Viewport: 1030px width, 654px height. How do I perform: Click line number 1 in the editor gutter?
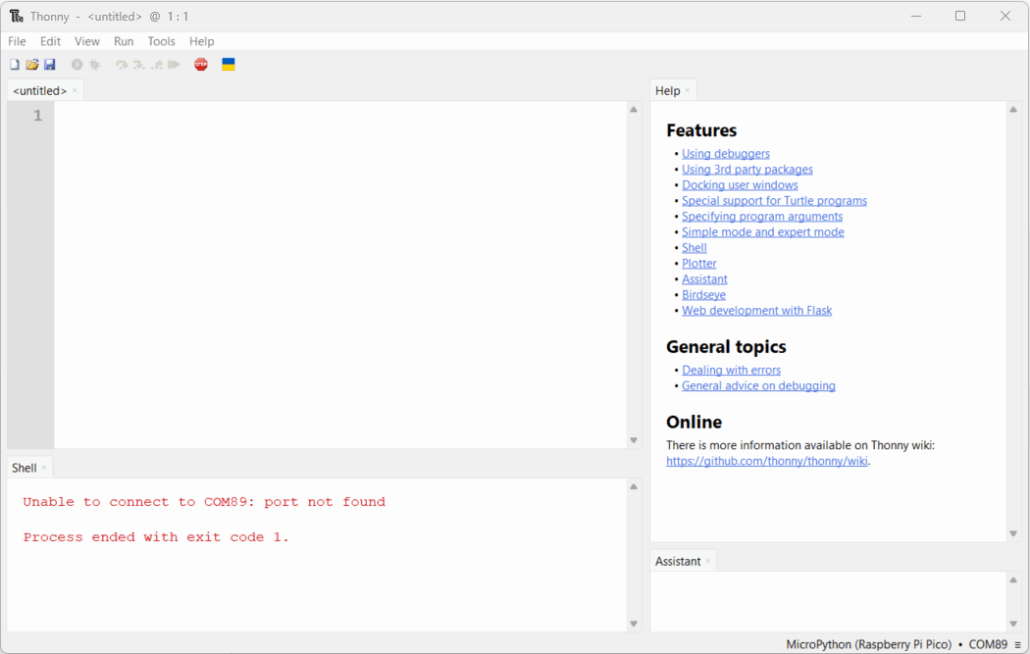(37, 116)
